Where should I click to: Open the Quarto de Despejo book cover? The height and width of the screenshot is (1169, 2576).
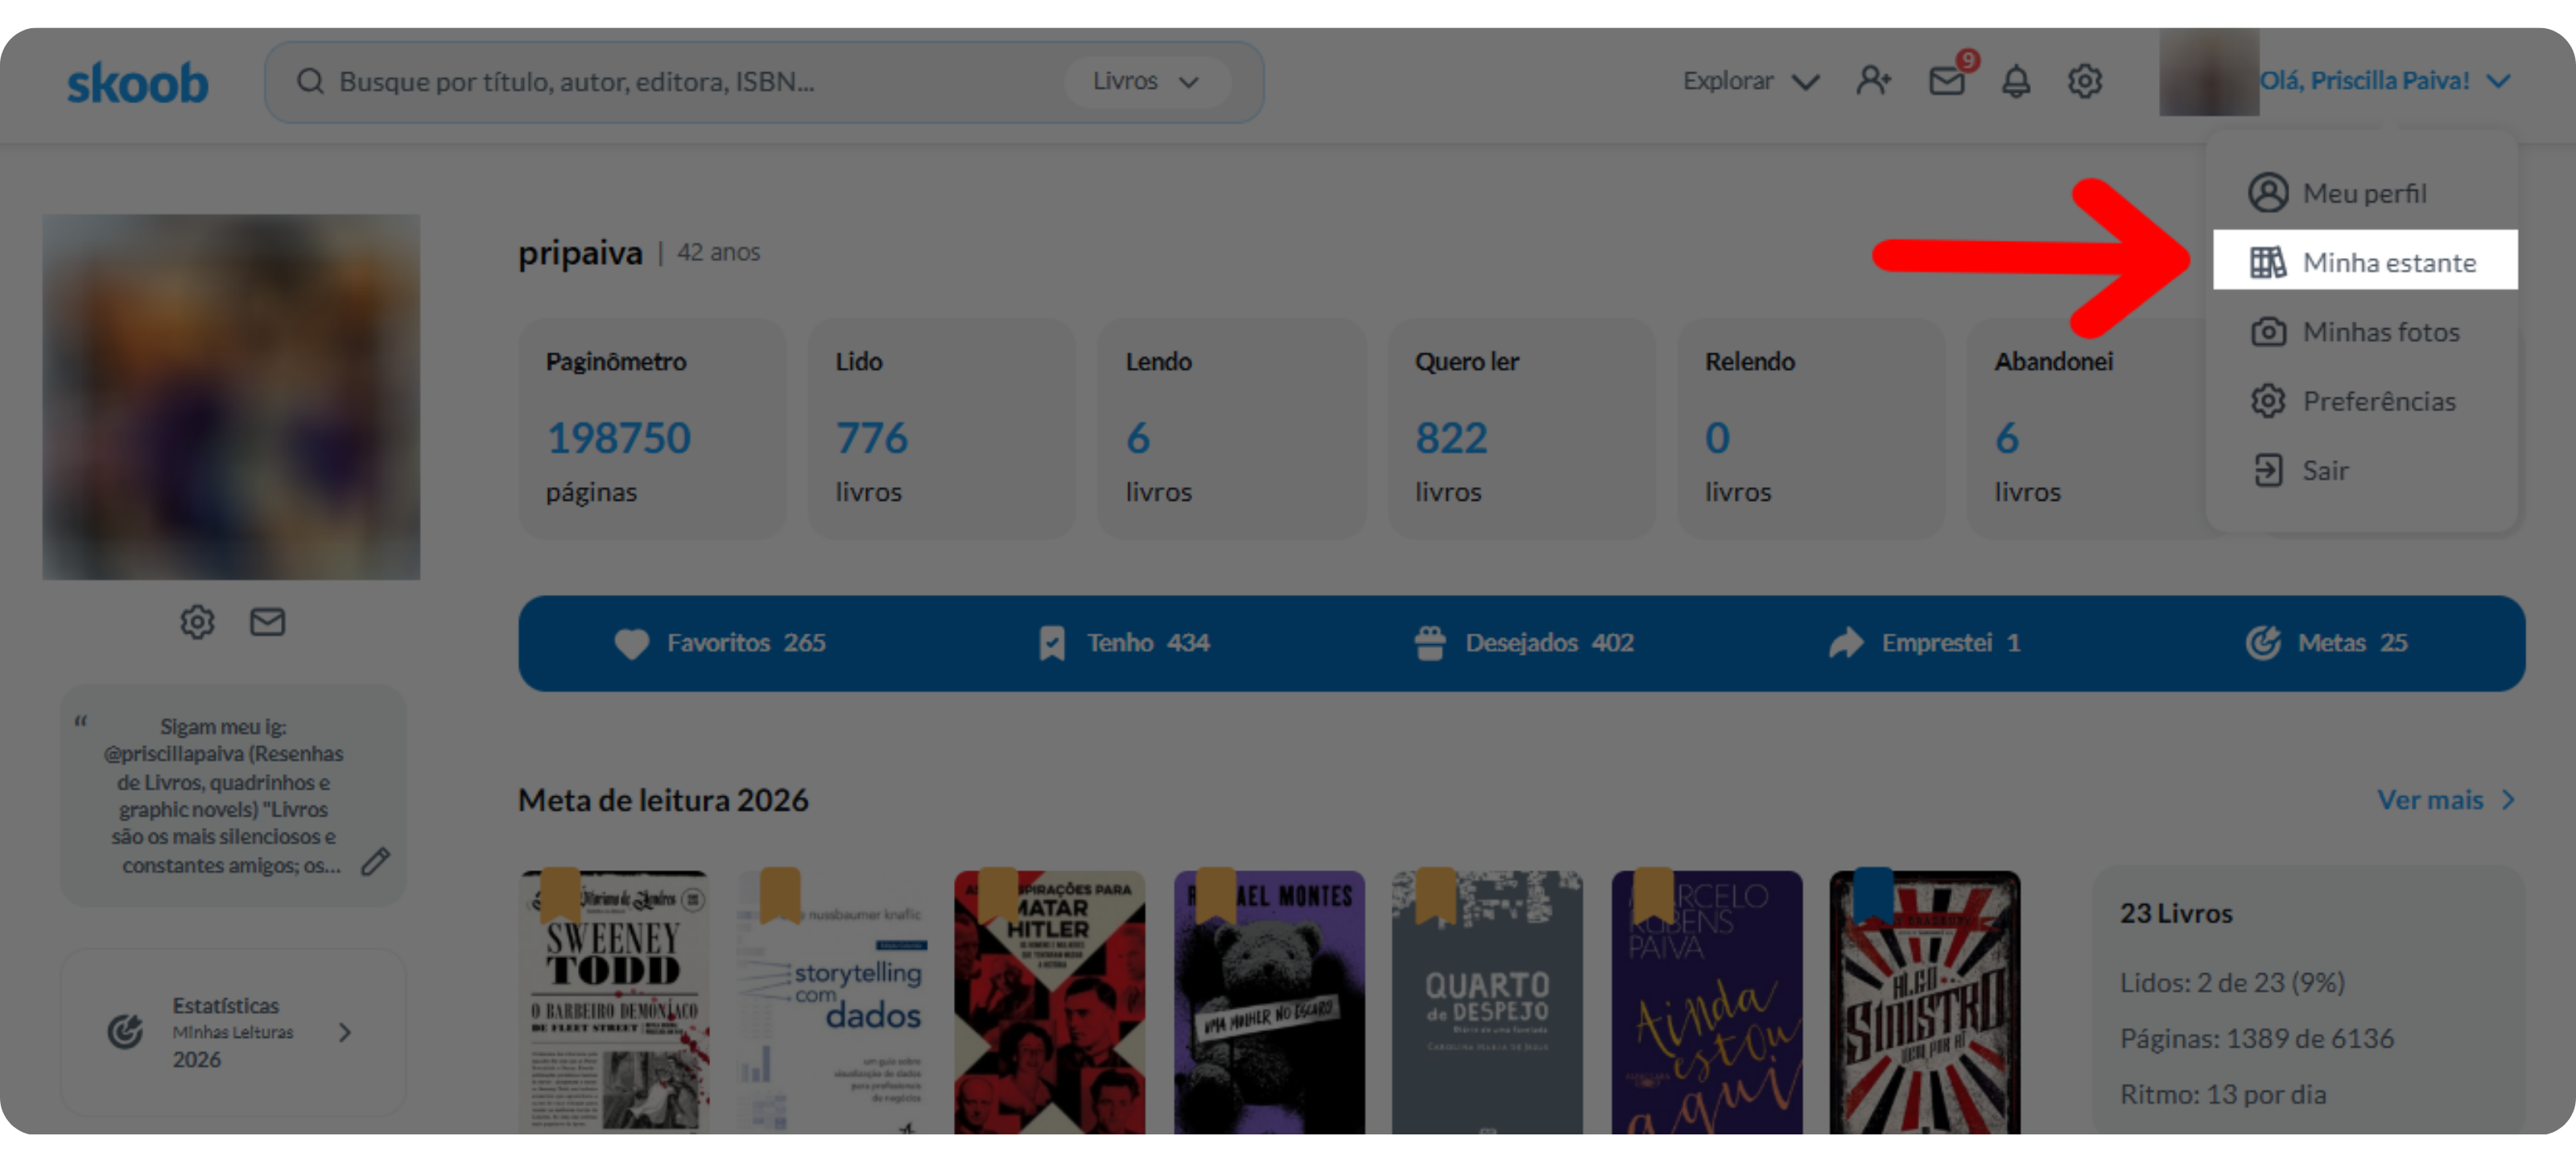1487,1002
